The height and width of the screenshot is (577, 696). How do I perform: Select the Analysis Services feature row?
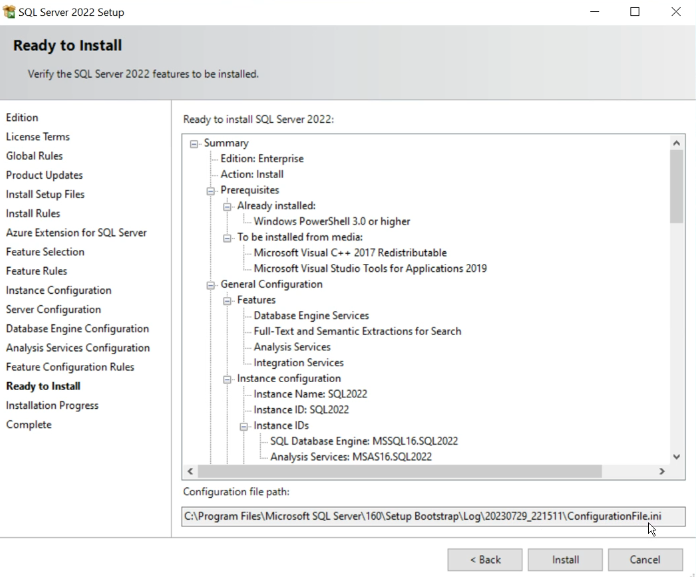click(x=292, y=347)
